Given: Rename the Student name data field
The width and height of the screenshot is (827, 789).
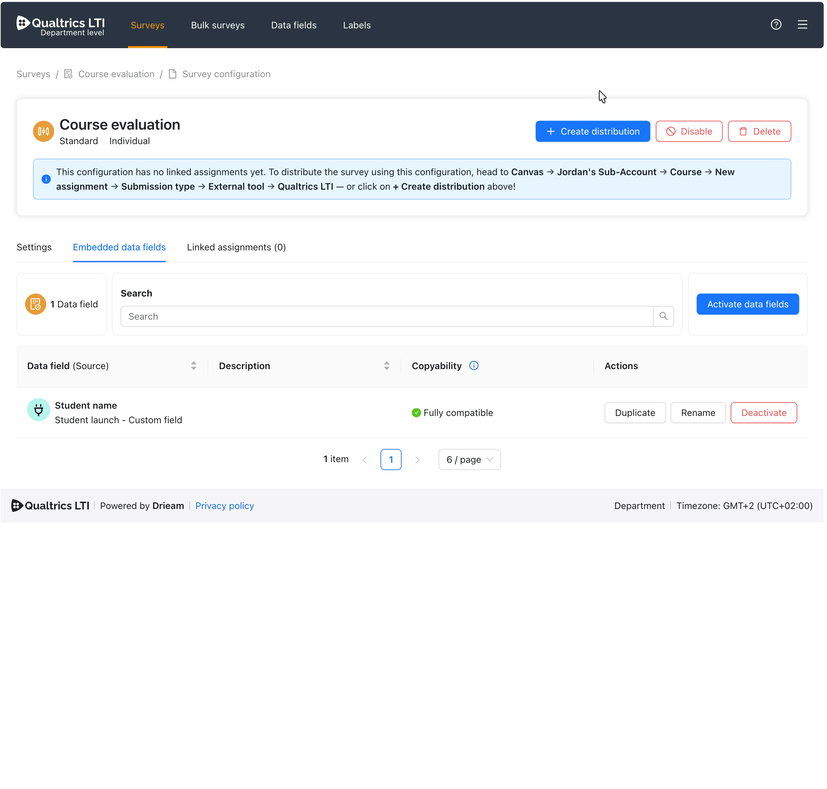Looking at the screenshot, I should [x=698, y=413].
